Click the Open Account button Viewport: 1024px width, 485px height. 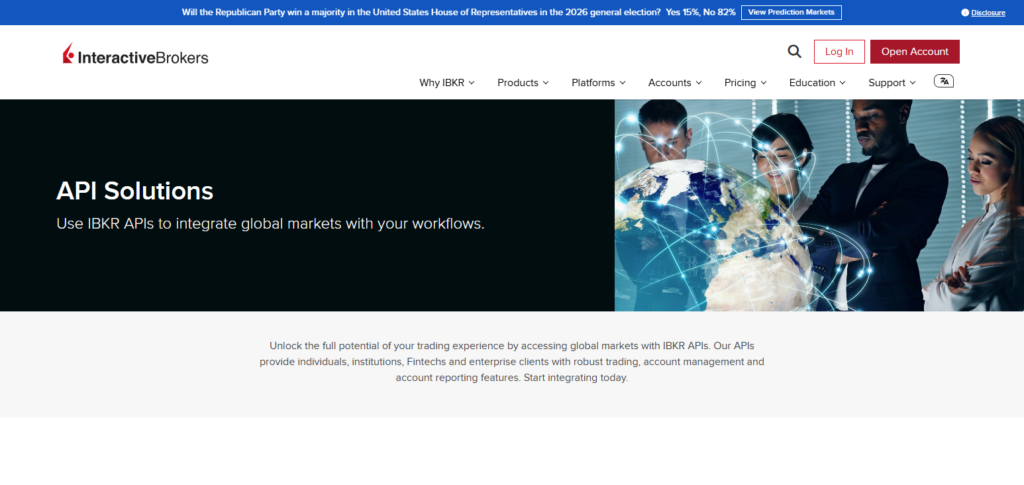(914, 52)
